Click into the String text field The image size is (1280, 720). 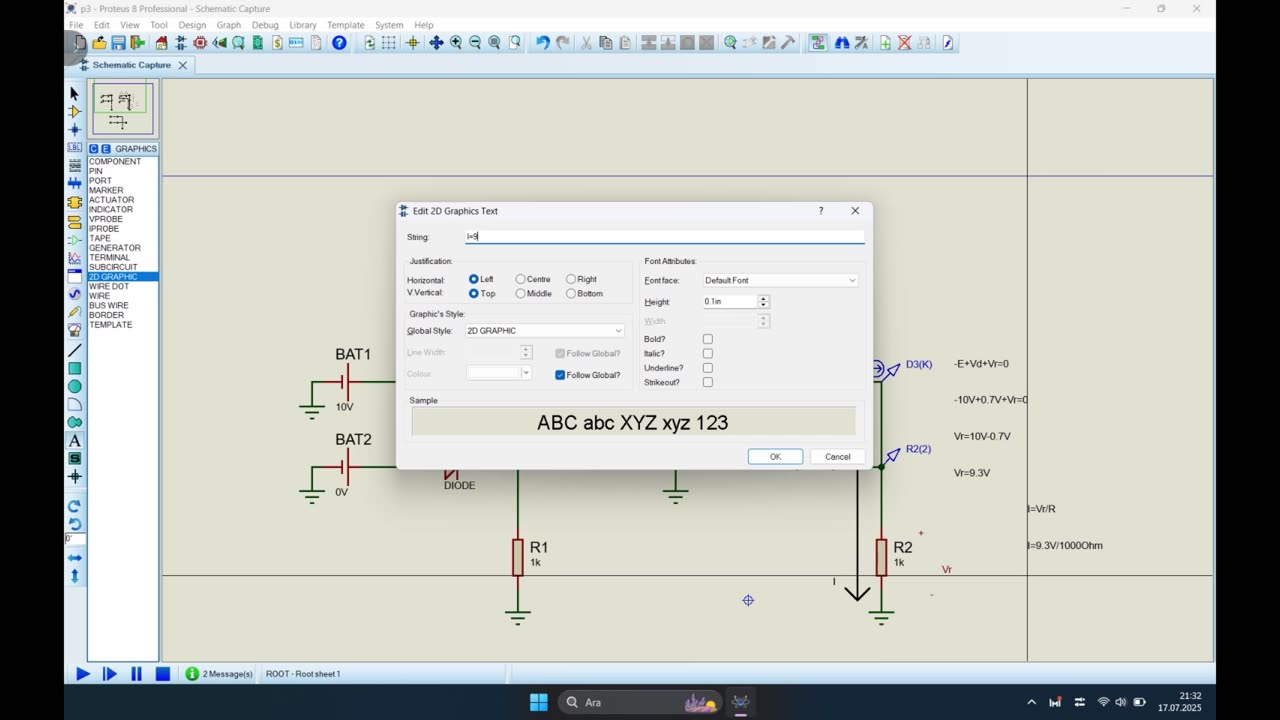click(x=665, y=237)
